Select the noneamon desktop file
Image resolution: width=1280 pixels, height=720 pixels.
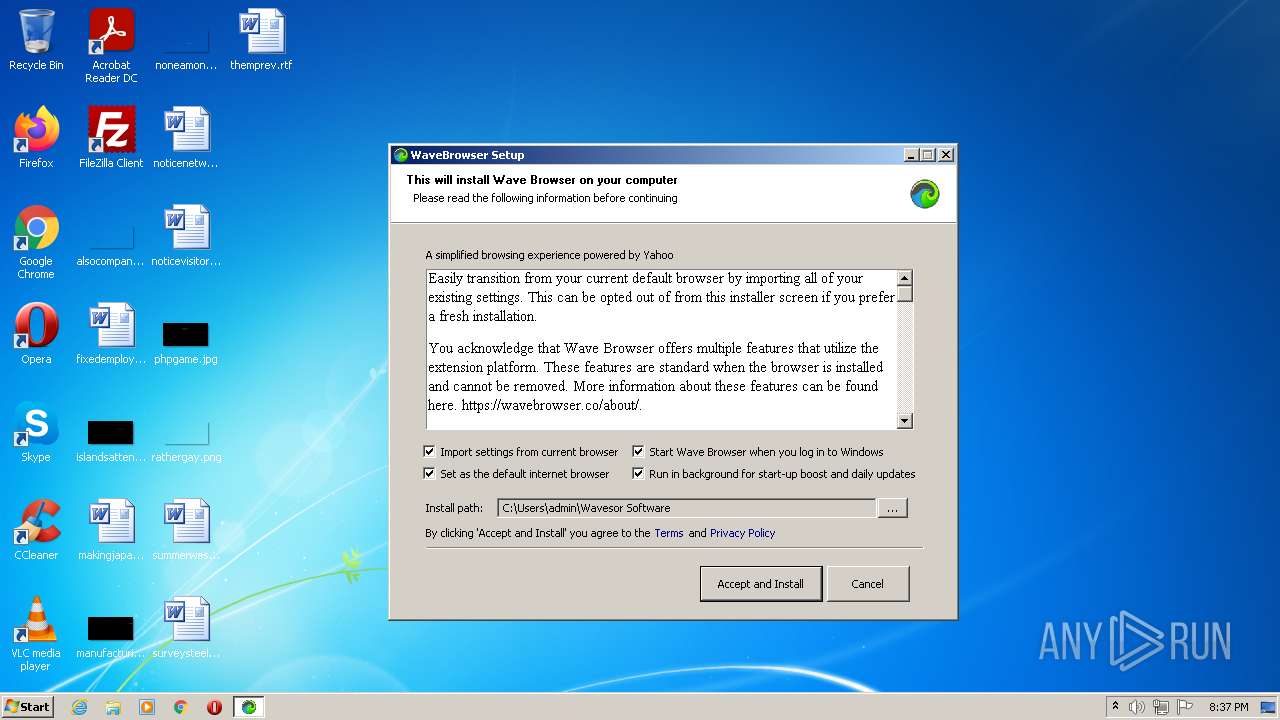[x=186, y=46]
